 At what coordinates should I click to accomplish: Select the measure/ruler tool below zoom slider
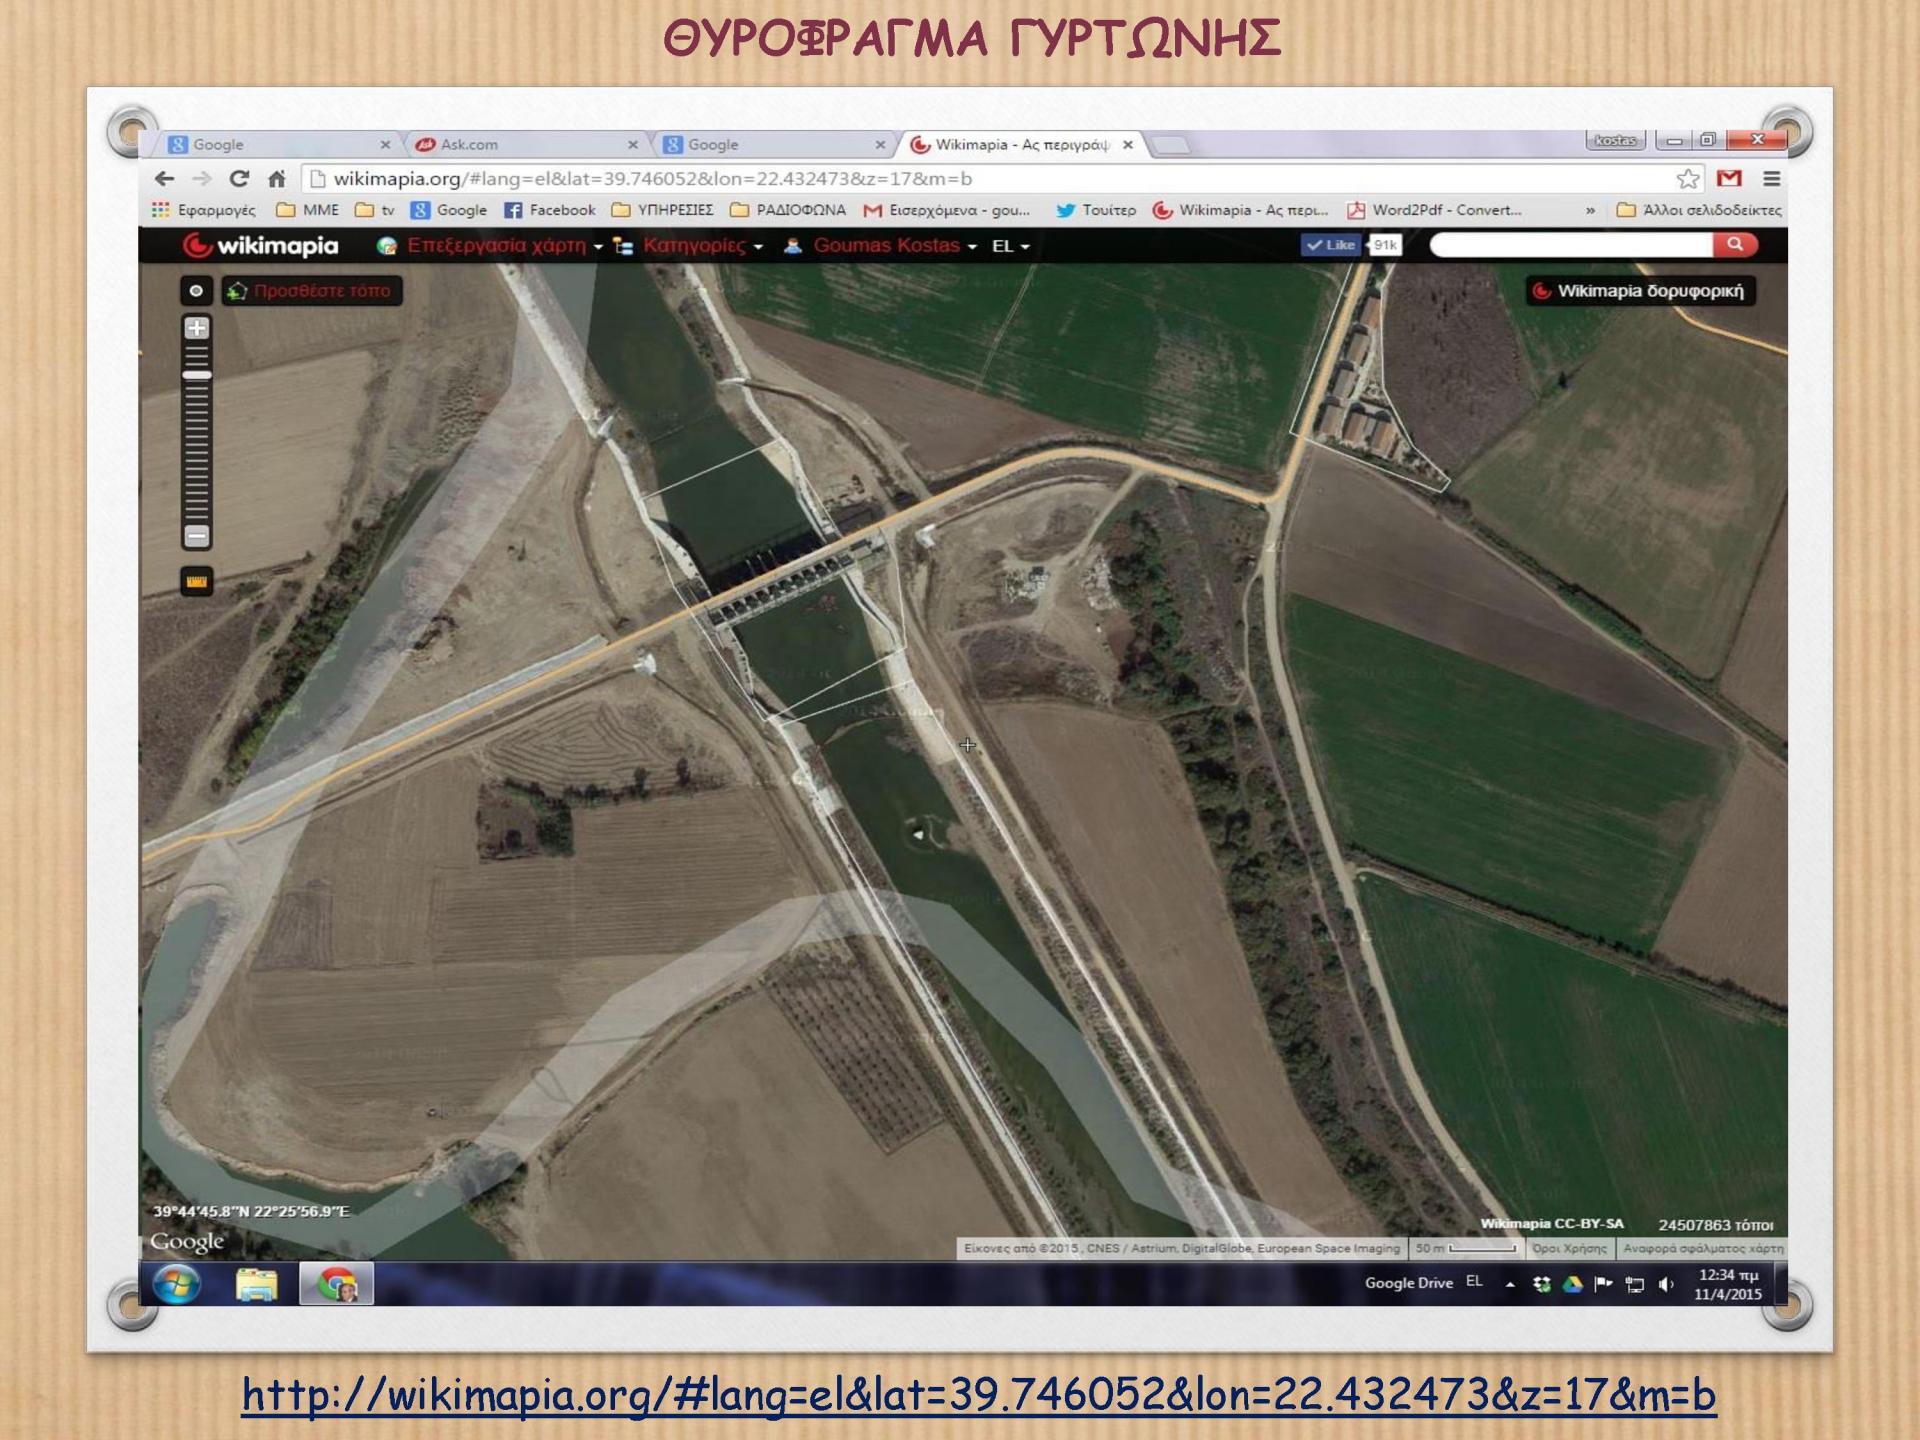[196, 577]
